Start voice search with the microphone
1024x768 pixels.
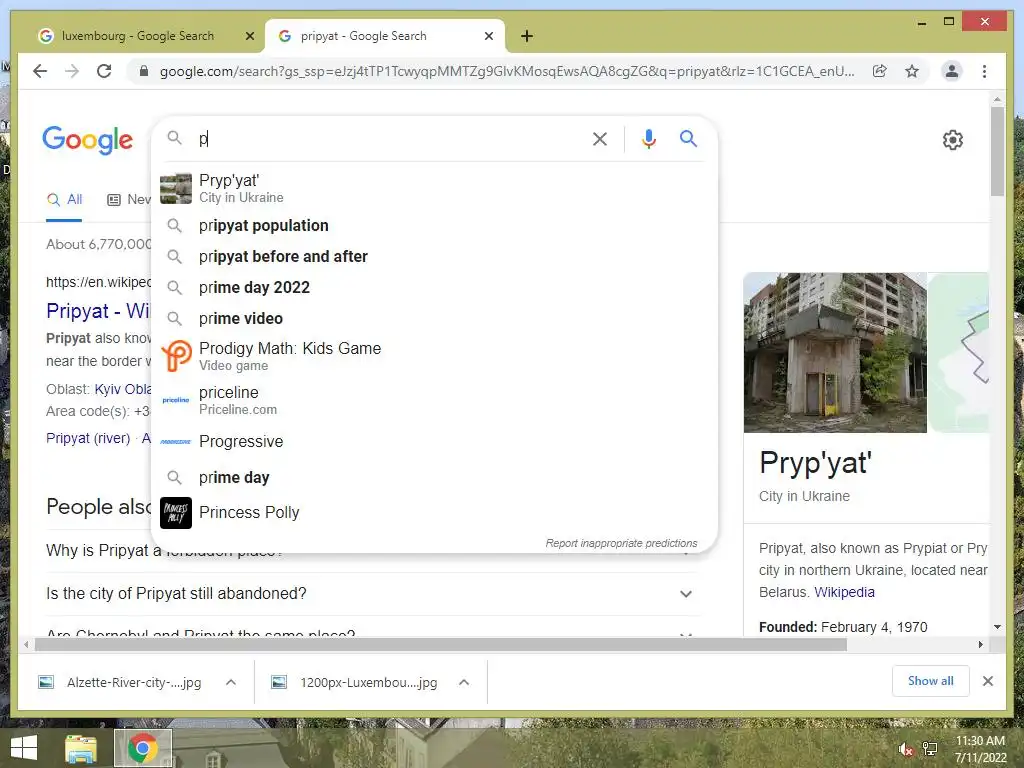click(x=648, y=138)
